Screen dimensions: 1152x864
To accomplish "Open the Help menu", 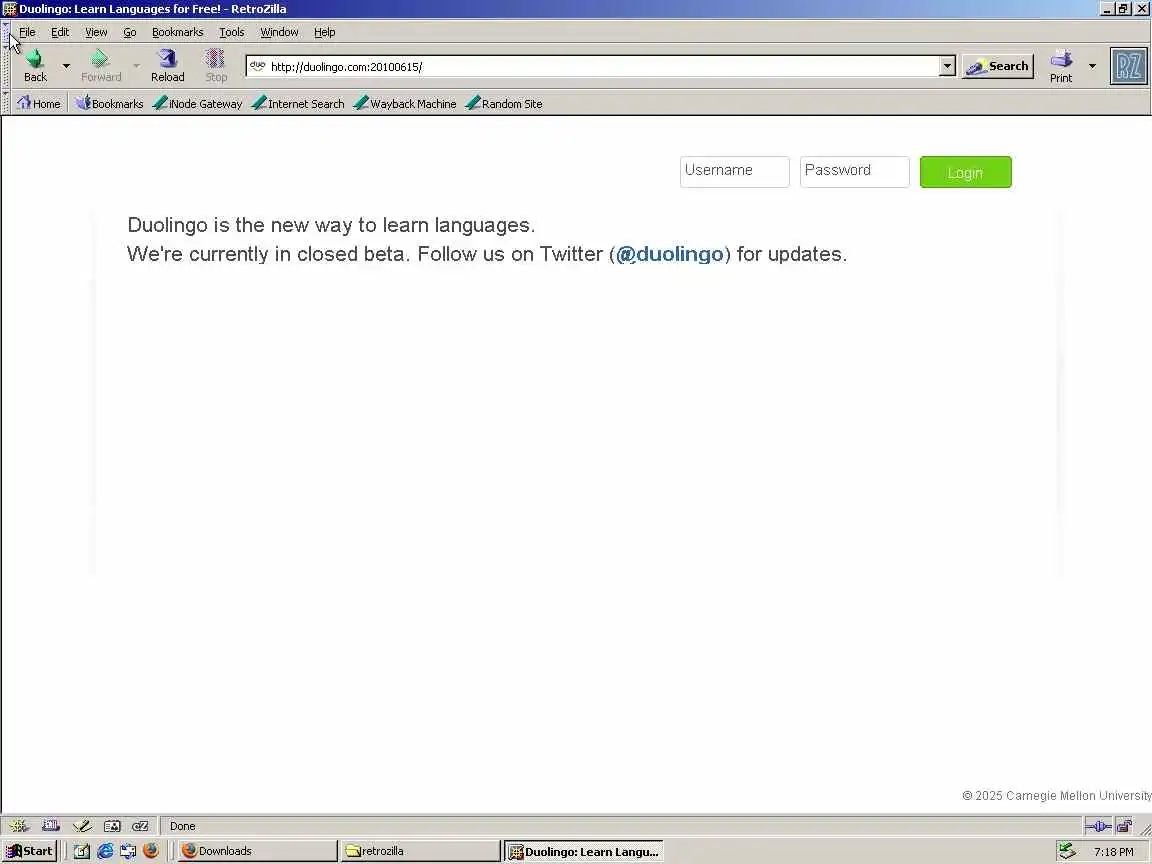I will point(325,32).
